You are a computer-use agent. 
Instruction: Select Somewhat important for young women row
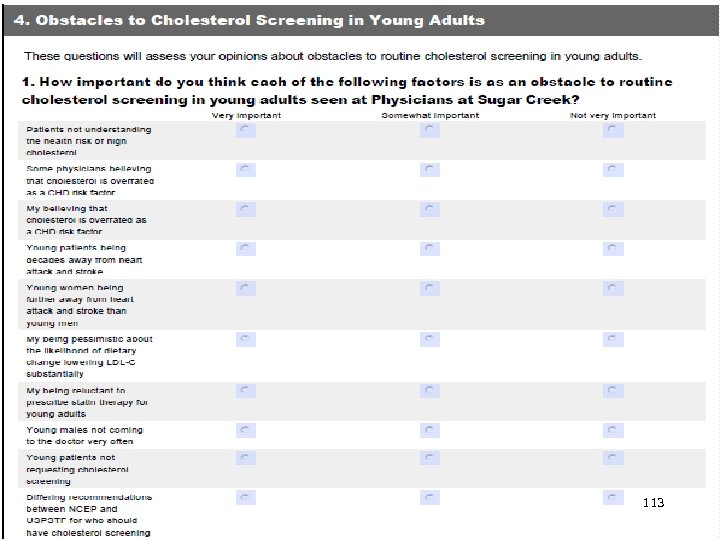point(427,288)
